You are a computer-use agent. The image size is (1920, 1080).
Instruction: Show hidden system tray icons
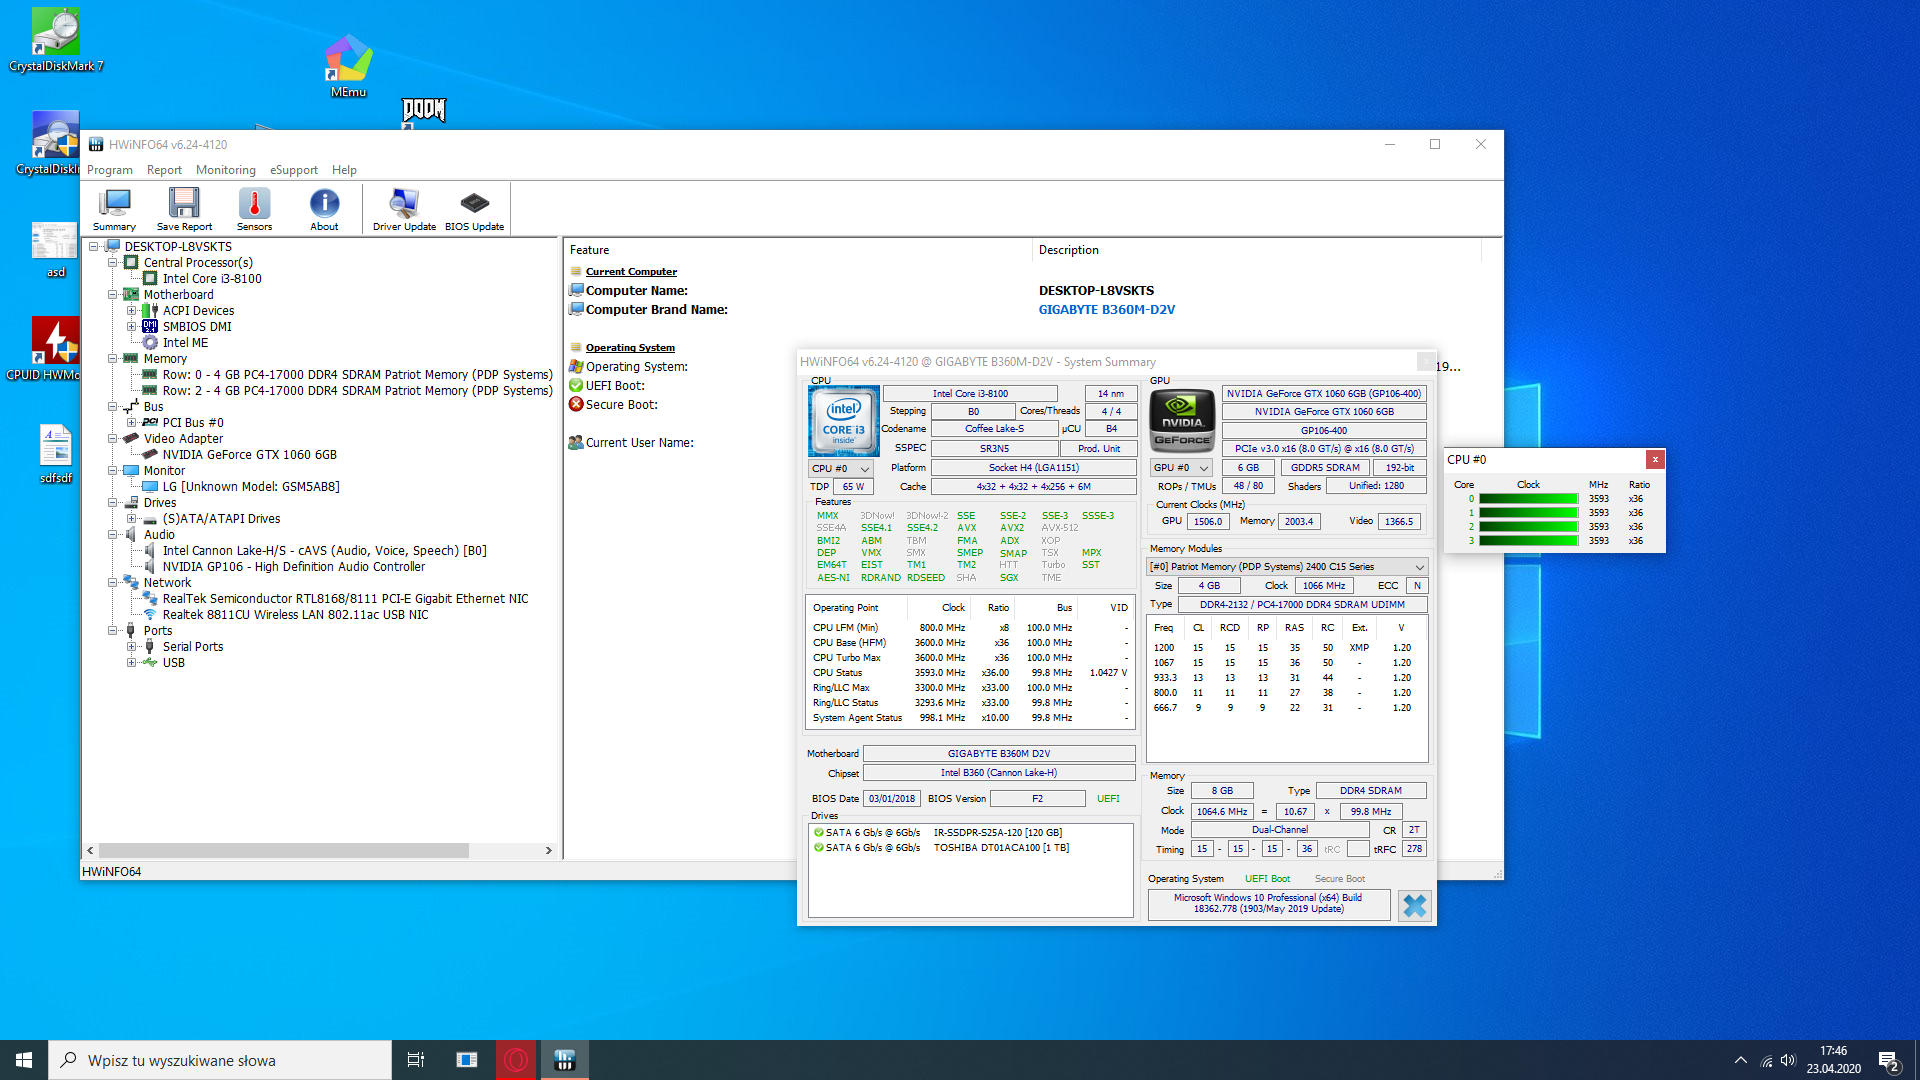pyautogui.click(x=1741, y=1060)
